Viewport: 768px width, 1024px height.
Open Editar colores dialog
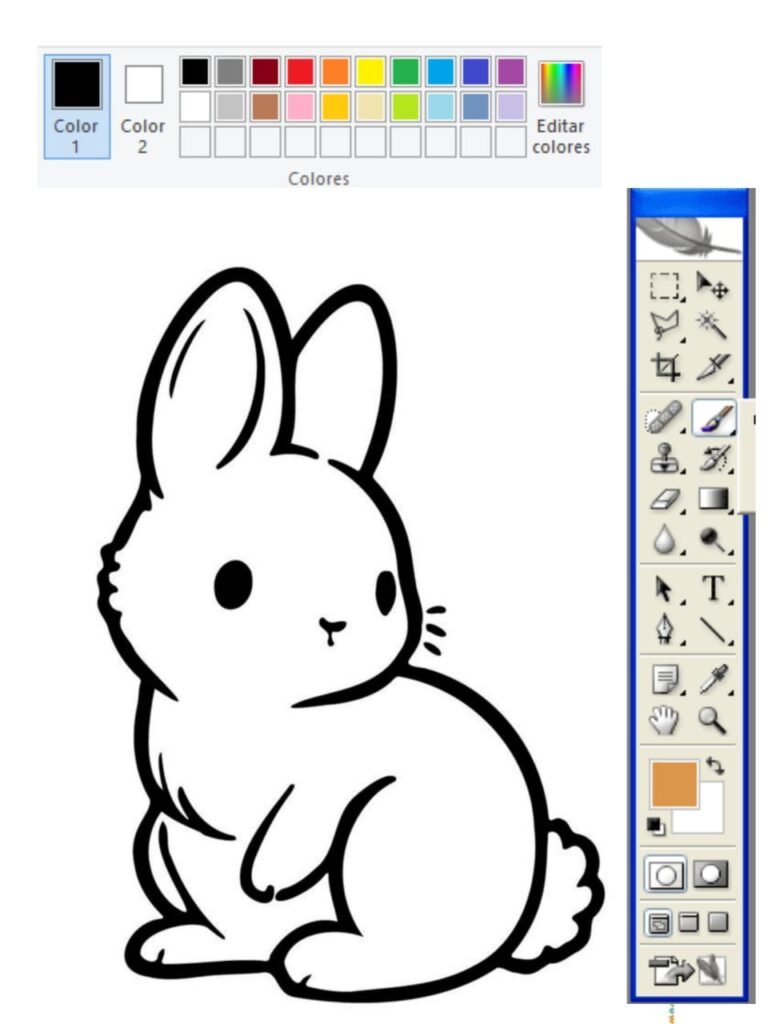[x=560, y=108]
